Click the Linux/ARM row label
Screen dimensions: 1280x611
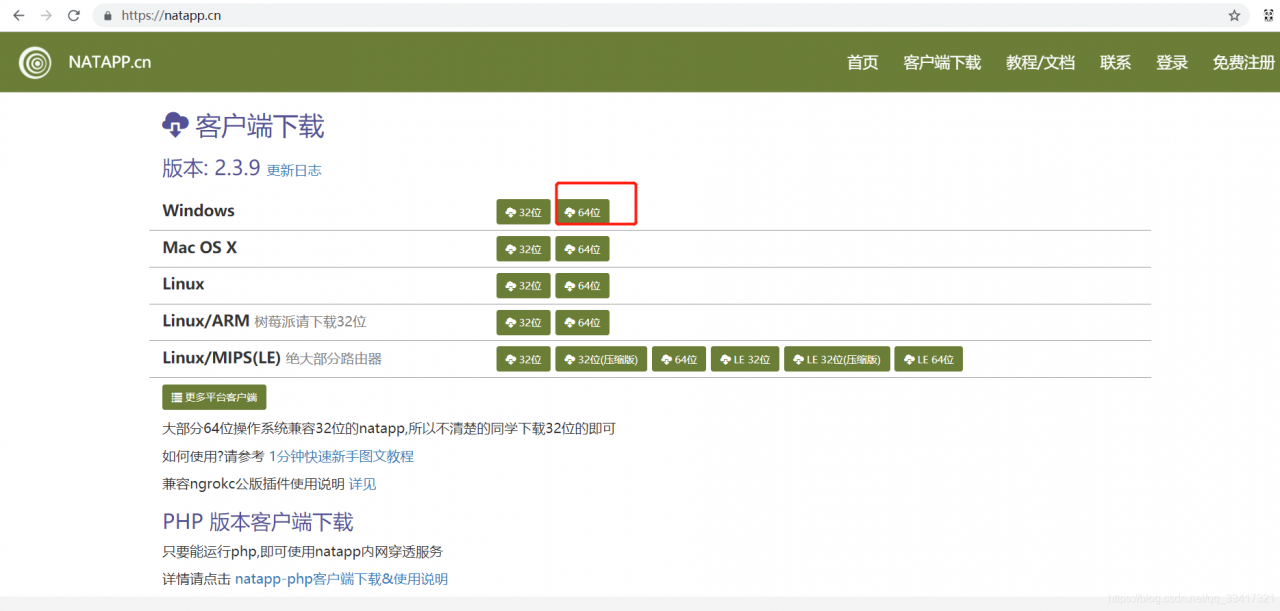point(206,321)
